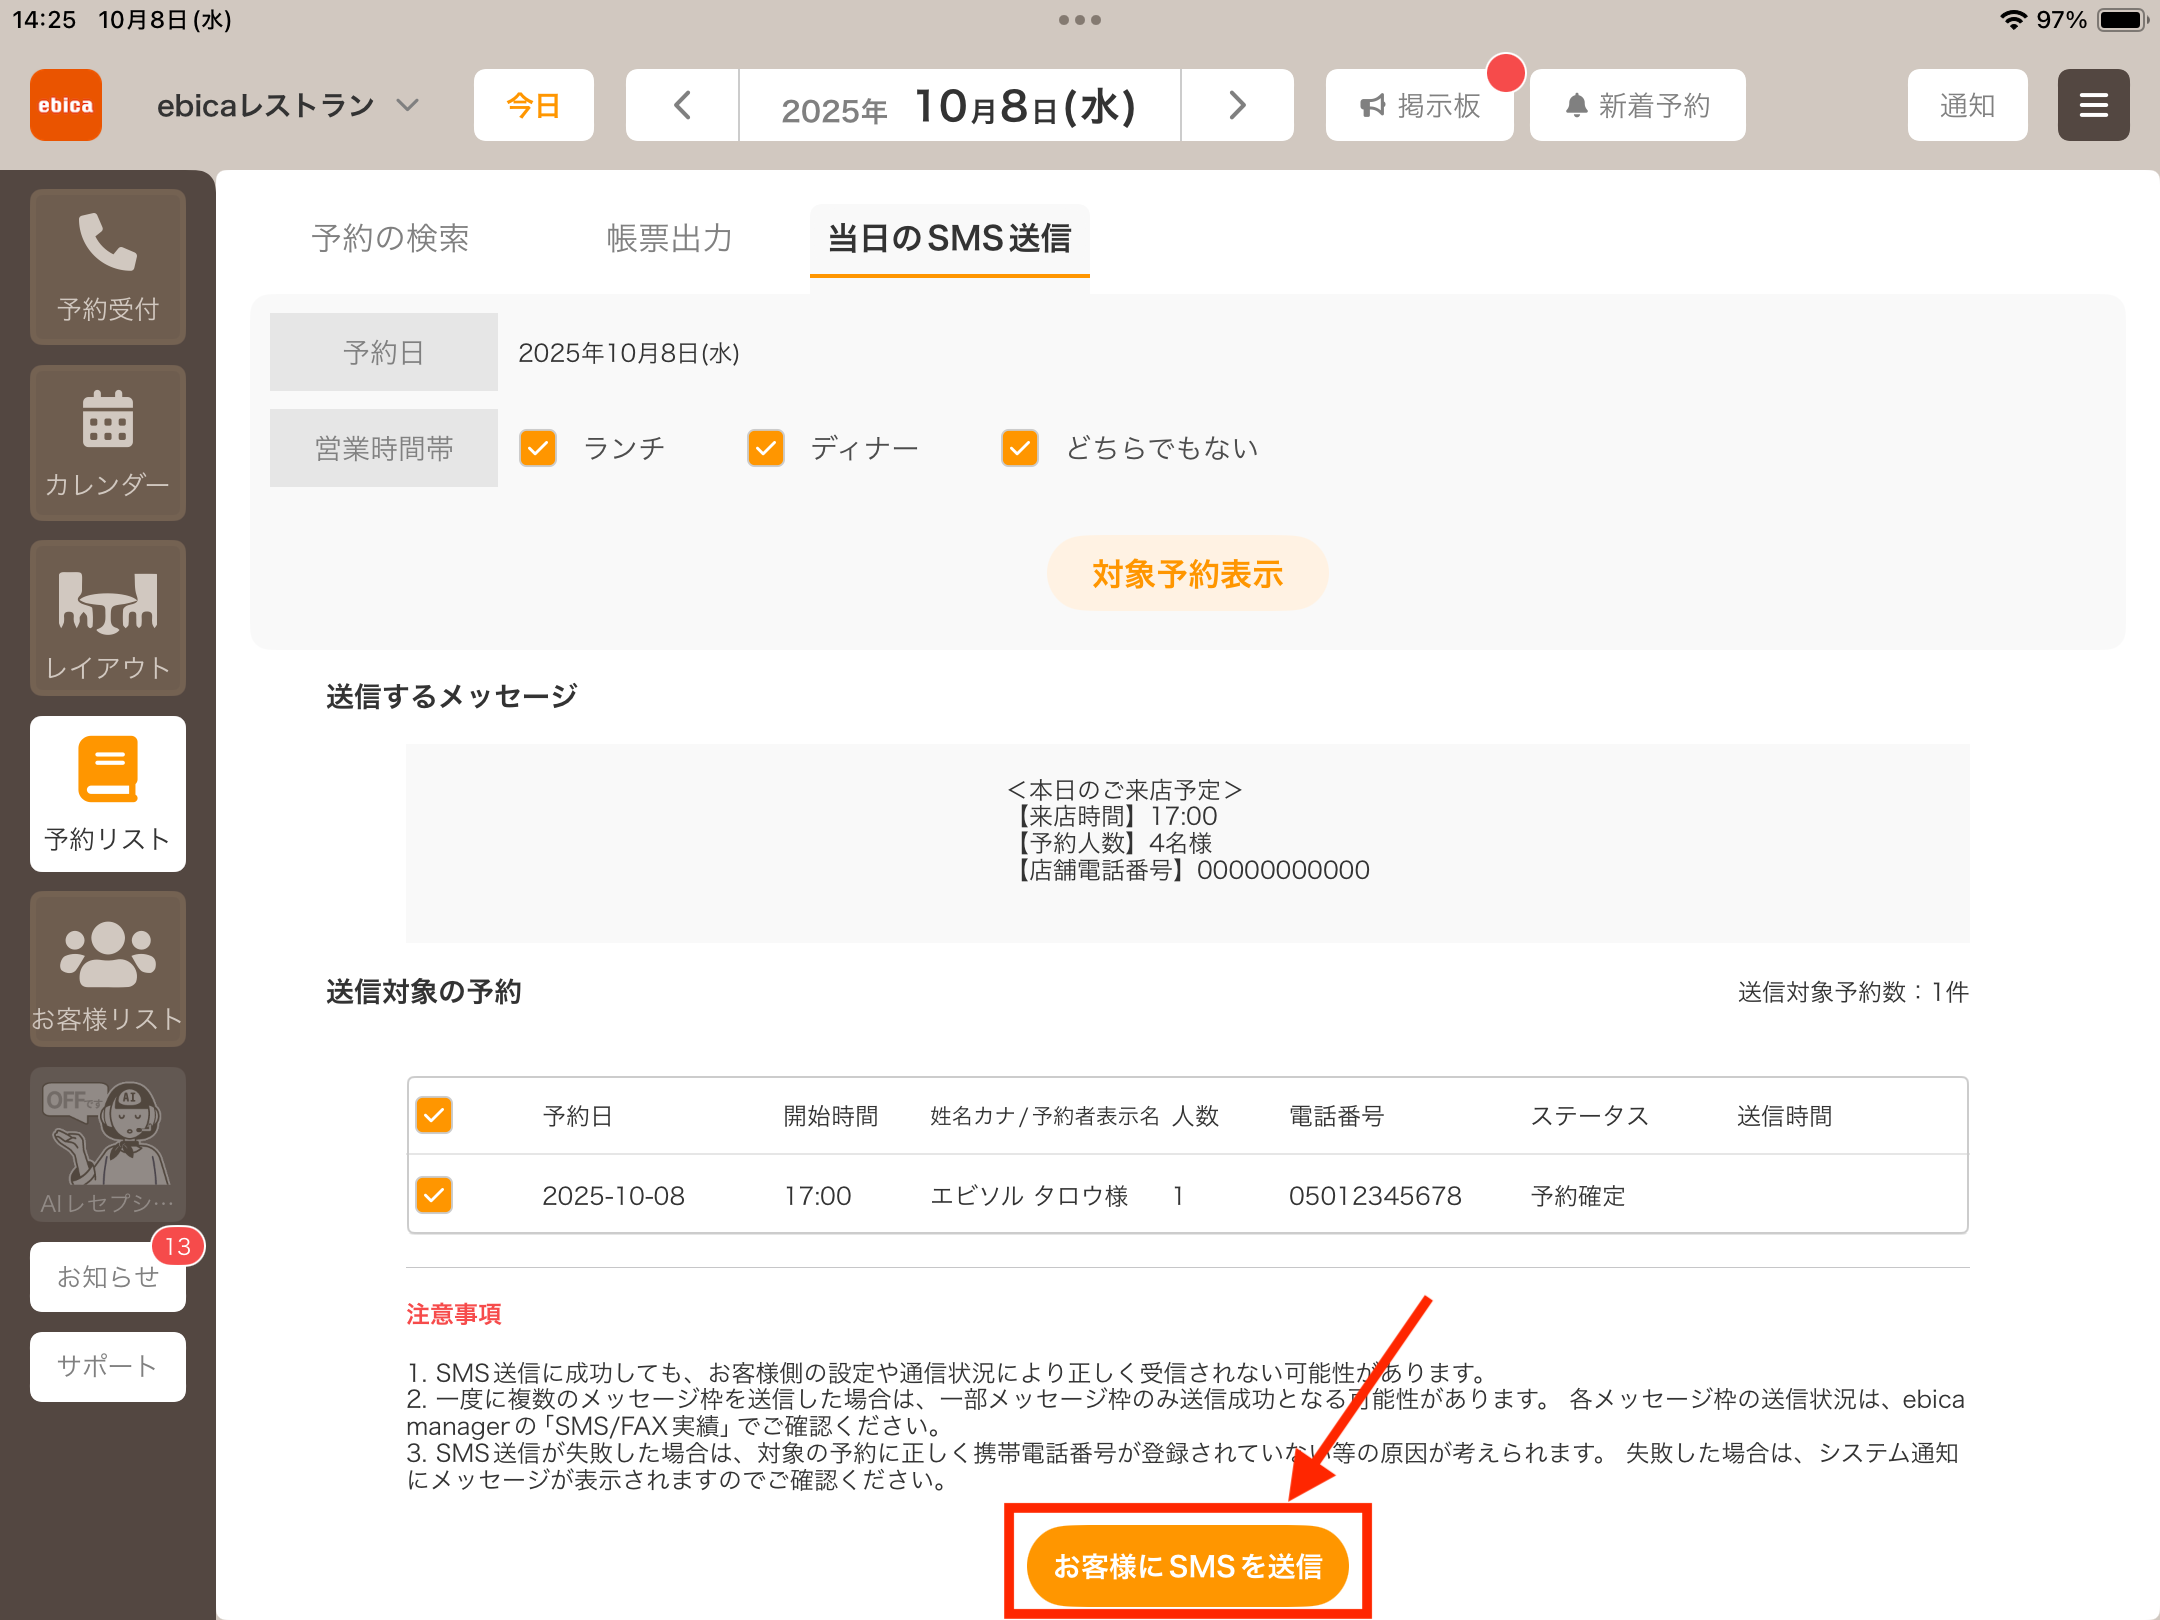The width and height of the screenshot is (2160, 1620).
Task: Open the カレンダー calendar icon
Action: point(108,443)
